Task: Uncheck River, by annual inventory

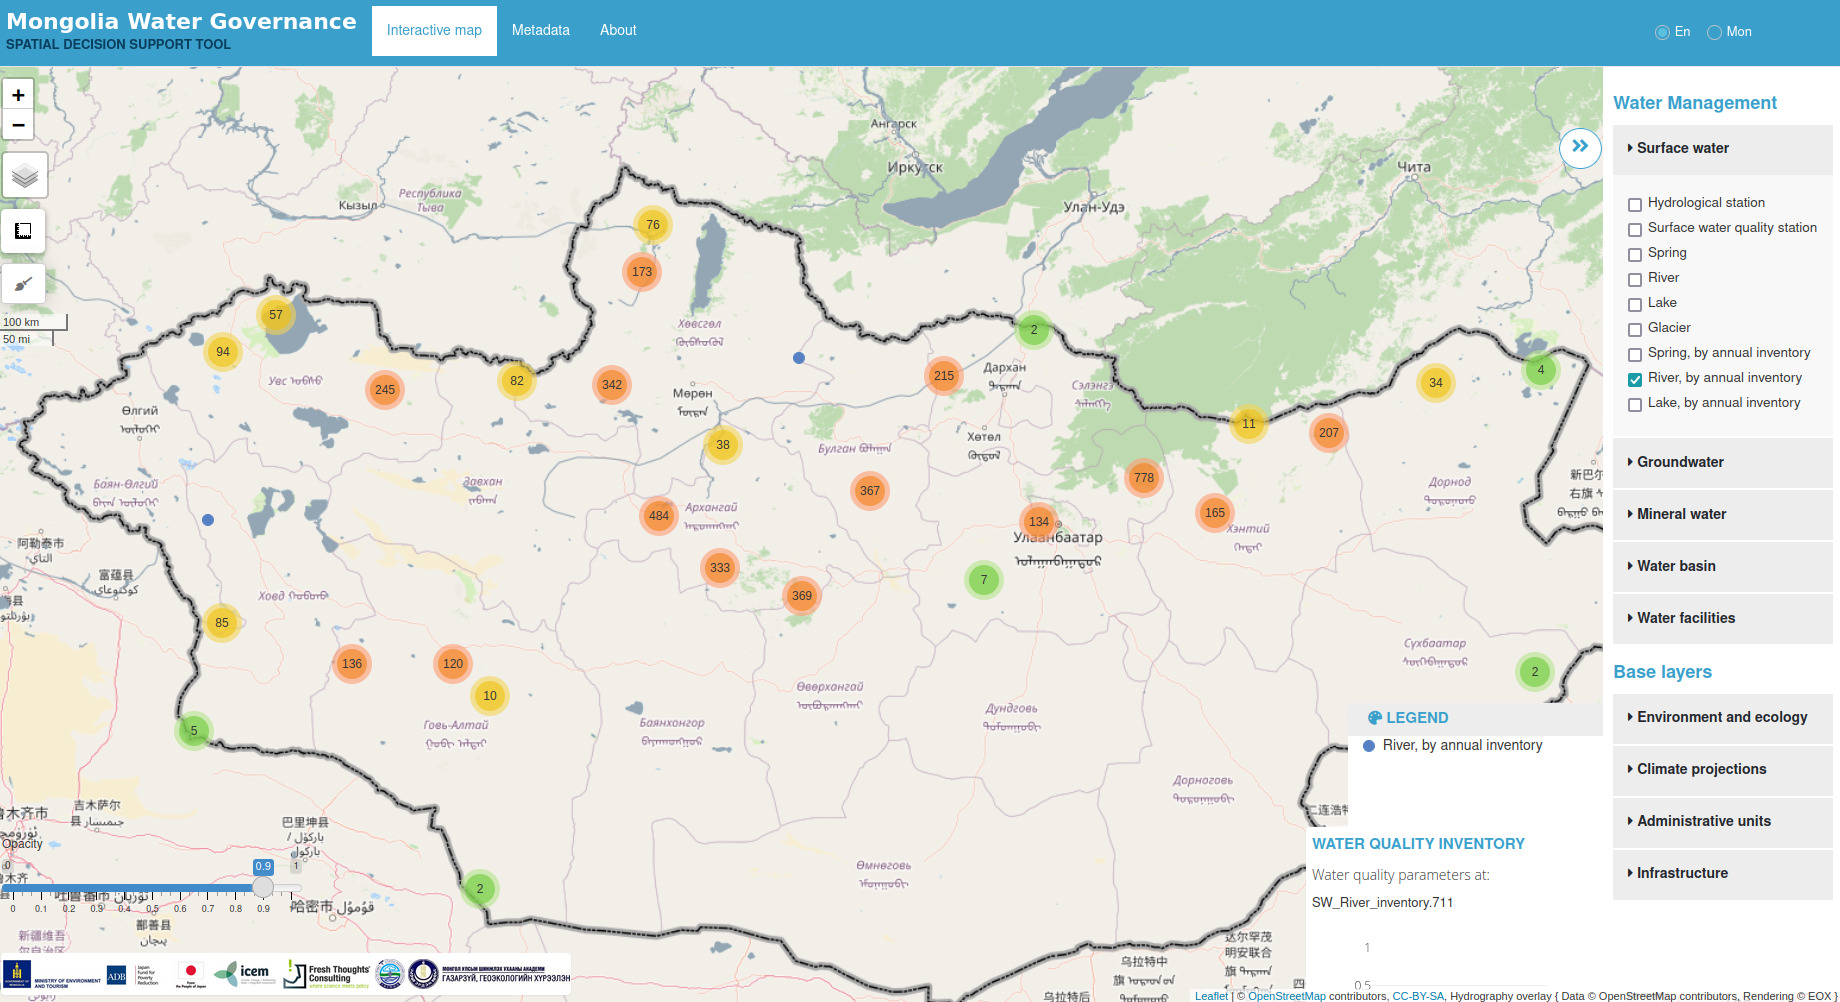Action: [x=1635, y=379]
